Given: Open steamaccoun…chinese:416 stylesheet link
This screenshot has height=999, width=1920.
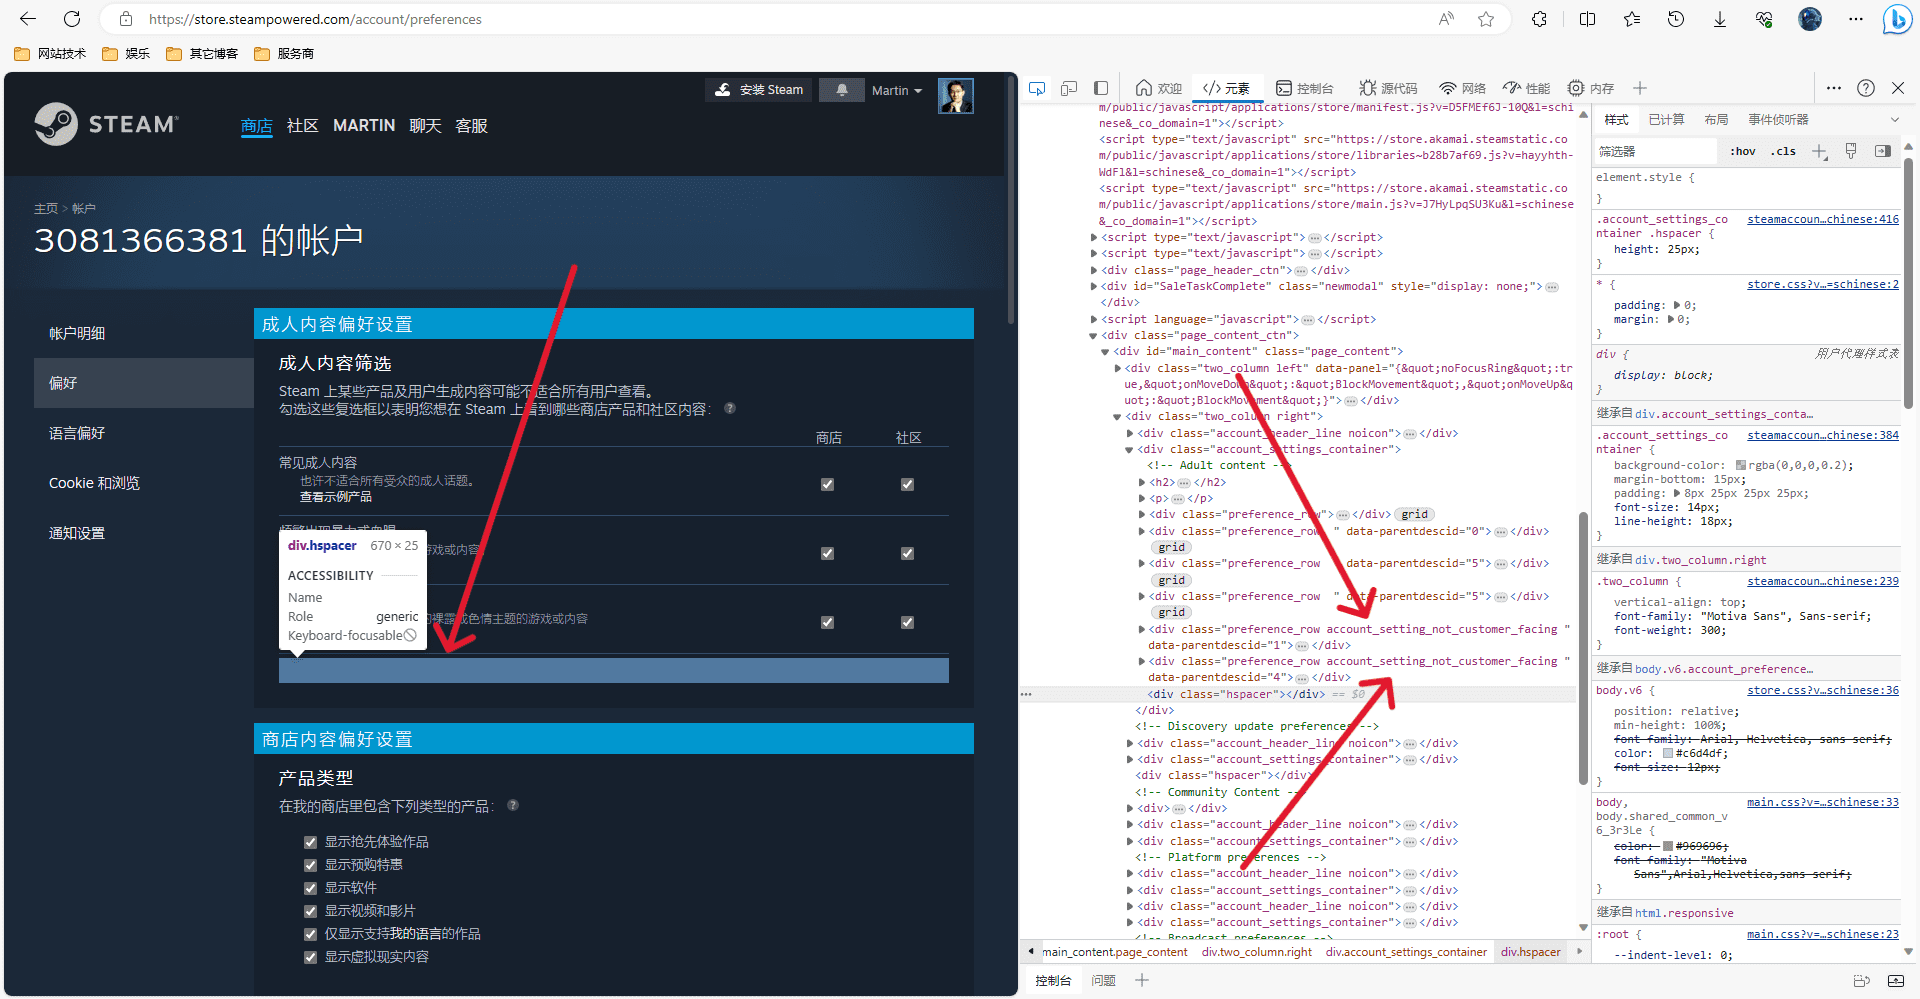Looking at the screenshot, I should [x=1823, y=219].
